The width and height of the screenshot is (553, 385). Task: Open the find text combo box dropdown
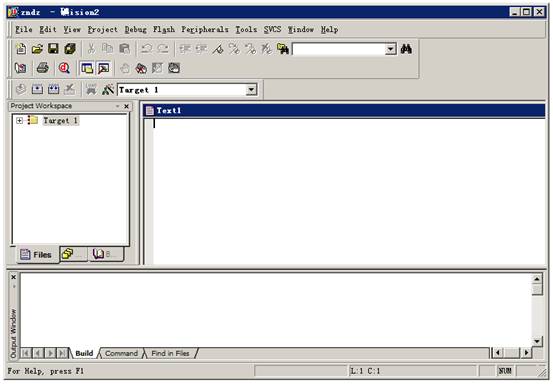[390, 49]
